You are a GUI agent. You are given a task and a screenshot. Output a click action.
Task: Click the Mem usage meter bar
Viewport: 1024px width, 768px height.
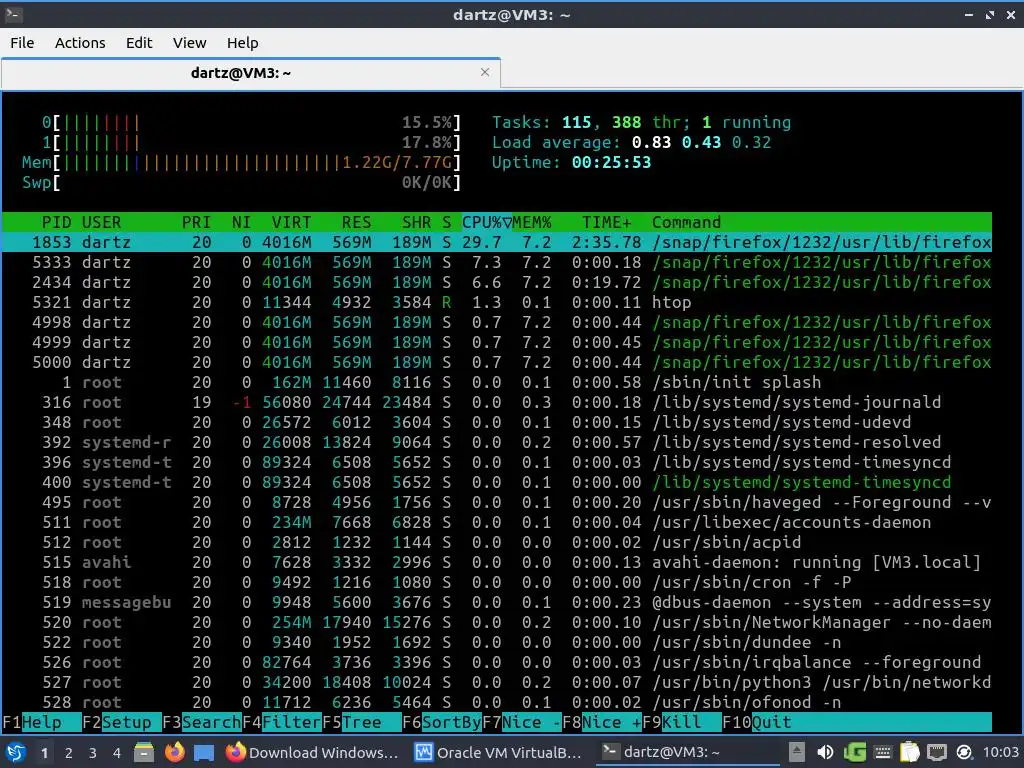pos(241,162)
